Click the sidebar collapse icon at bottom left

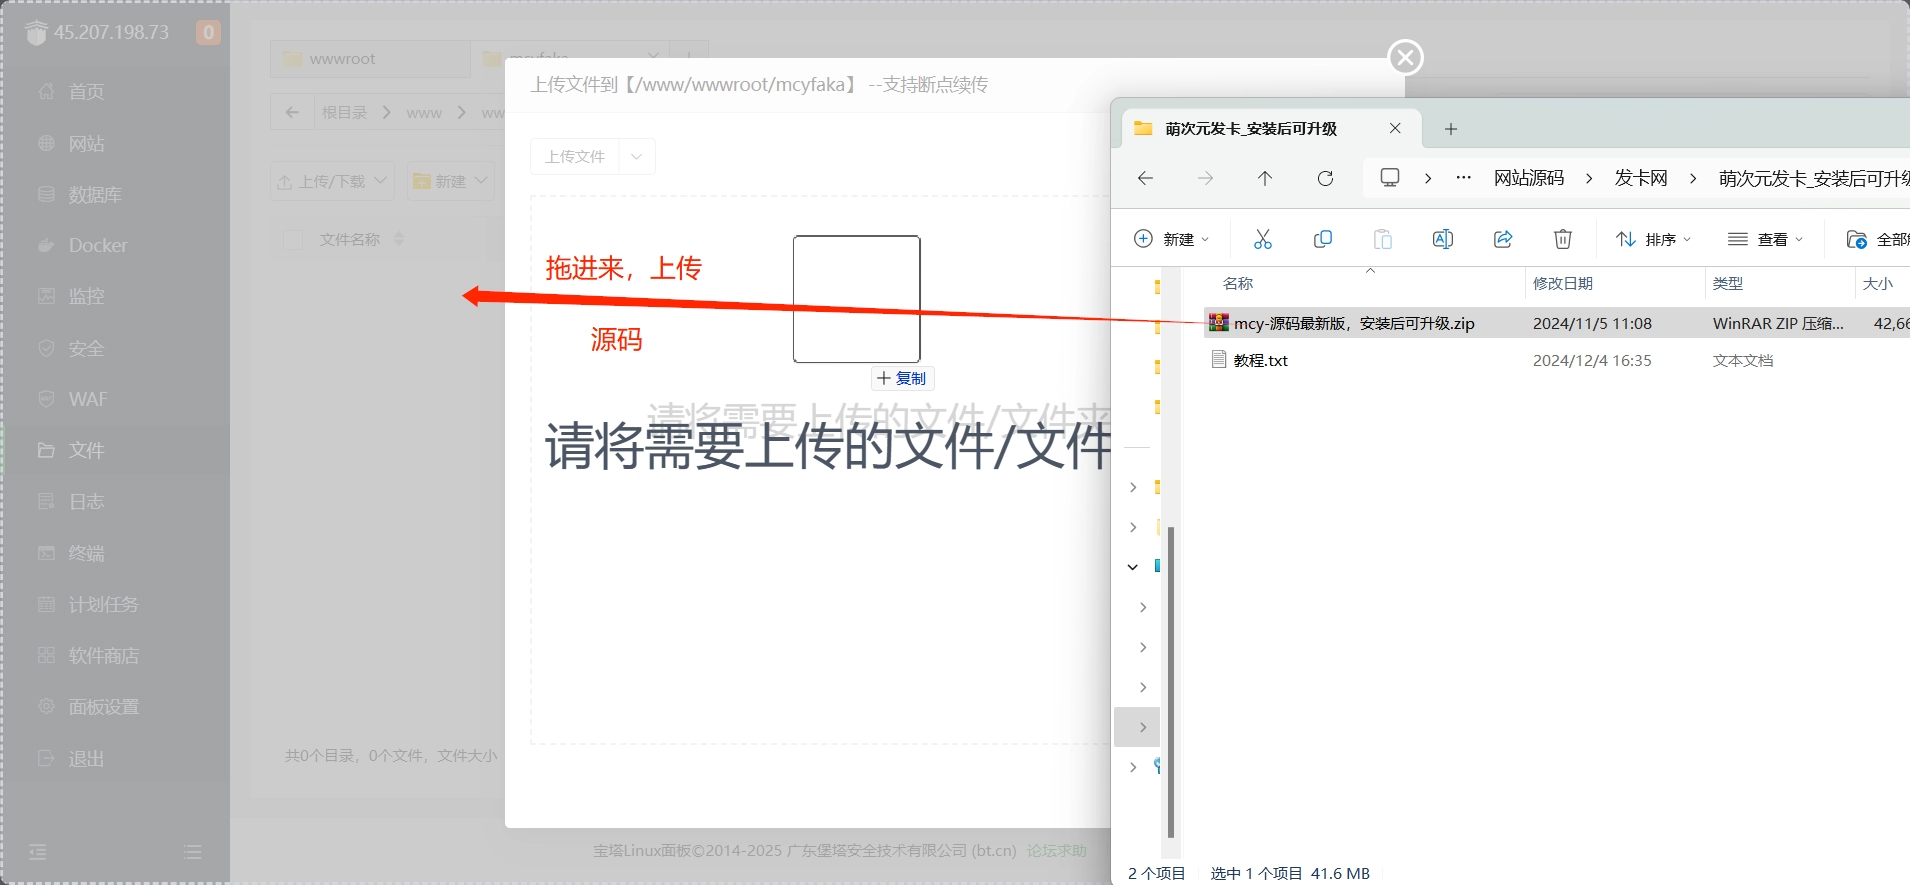[38, 852]
